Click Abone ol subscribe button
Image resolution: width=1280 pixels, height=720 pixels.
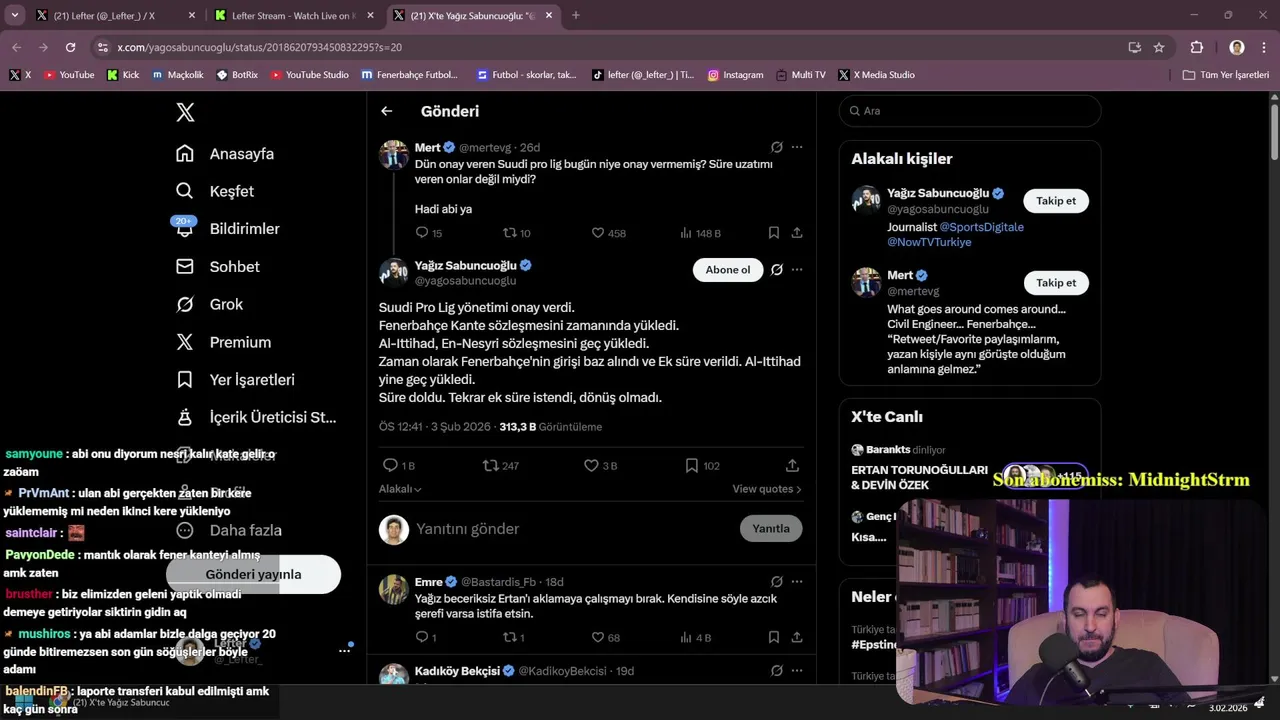[728, 270]
